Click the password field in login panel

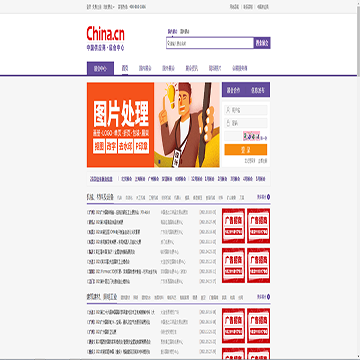click(246, 123)
